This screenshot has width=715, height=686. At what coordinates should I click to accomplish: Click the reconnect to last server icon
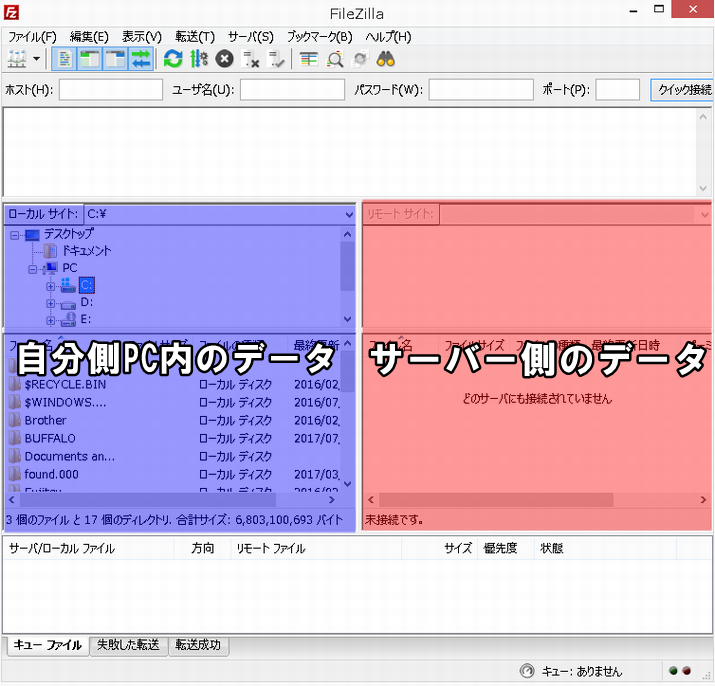coord(276,59)
